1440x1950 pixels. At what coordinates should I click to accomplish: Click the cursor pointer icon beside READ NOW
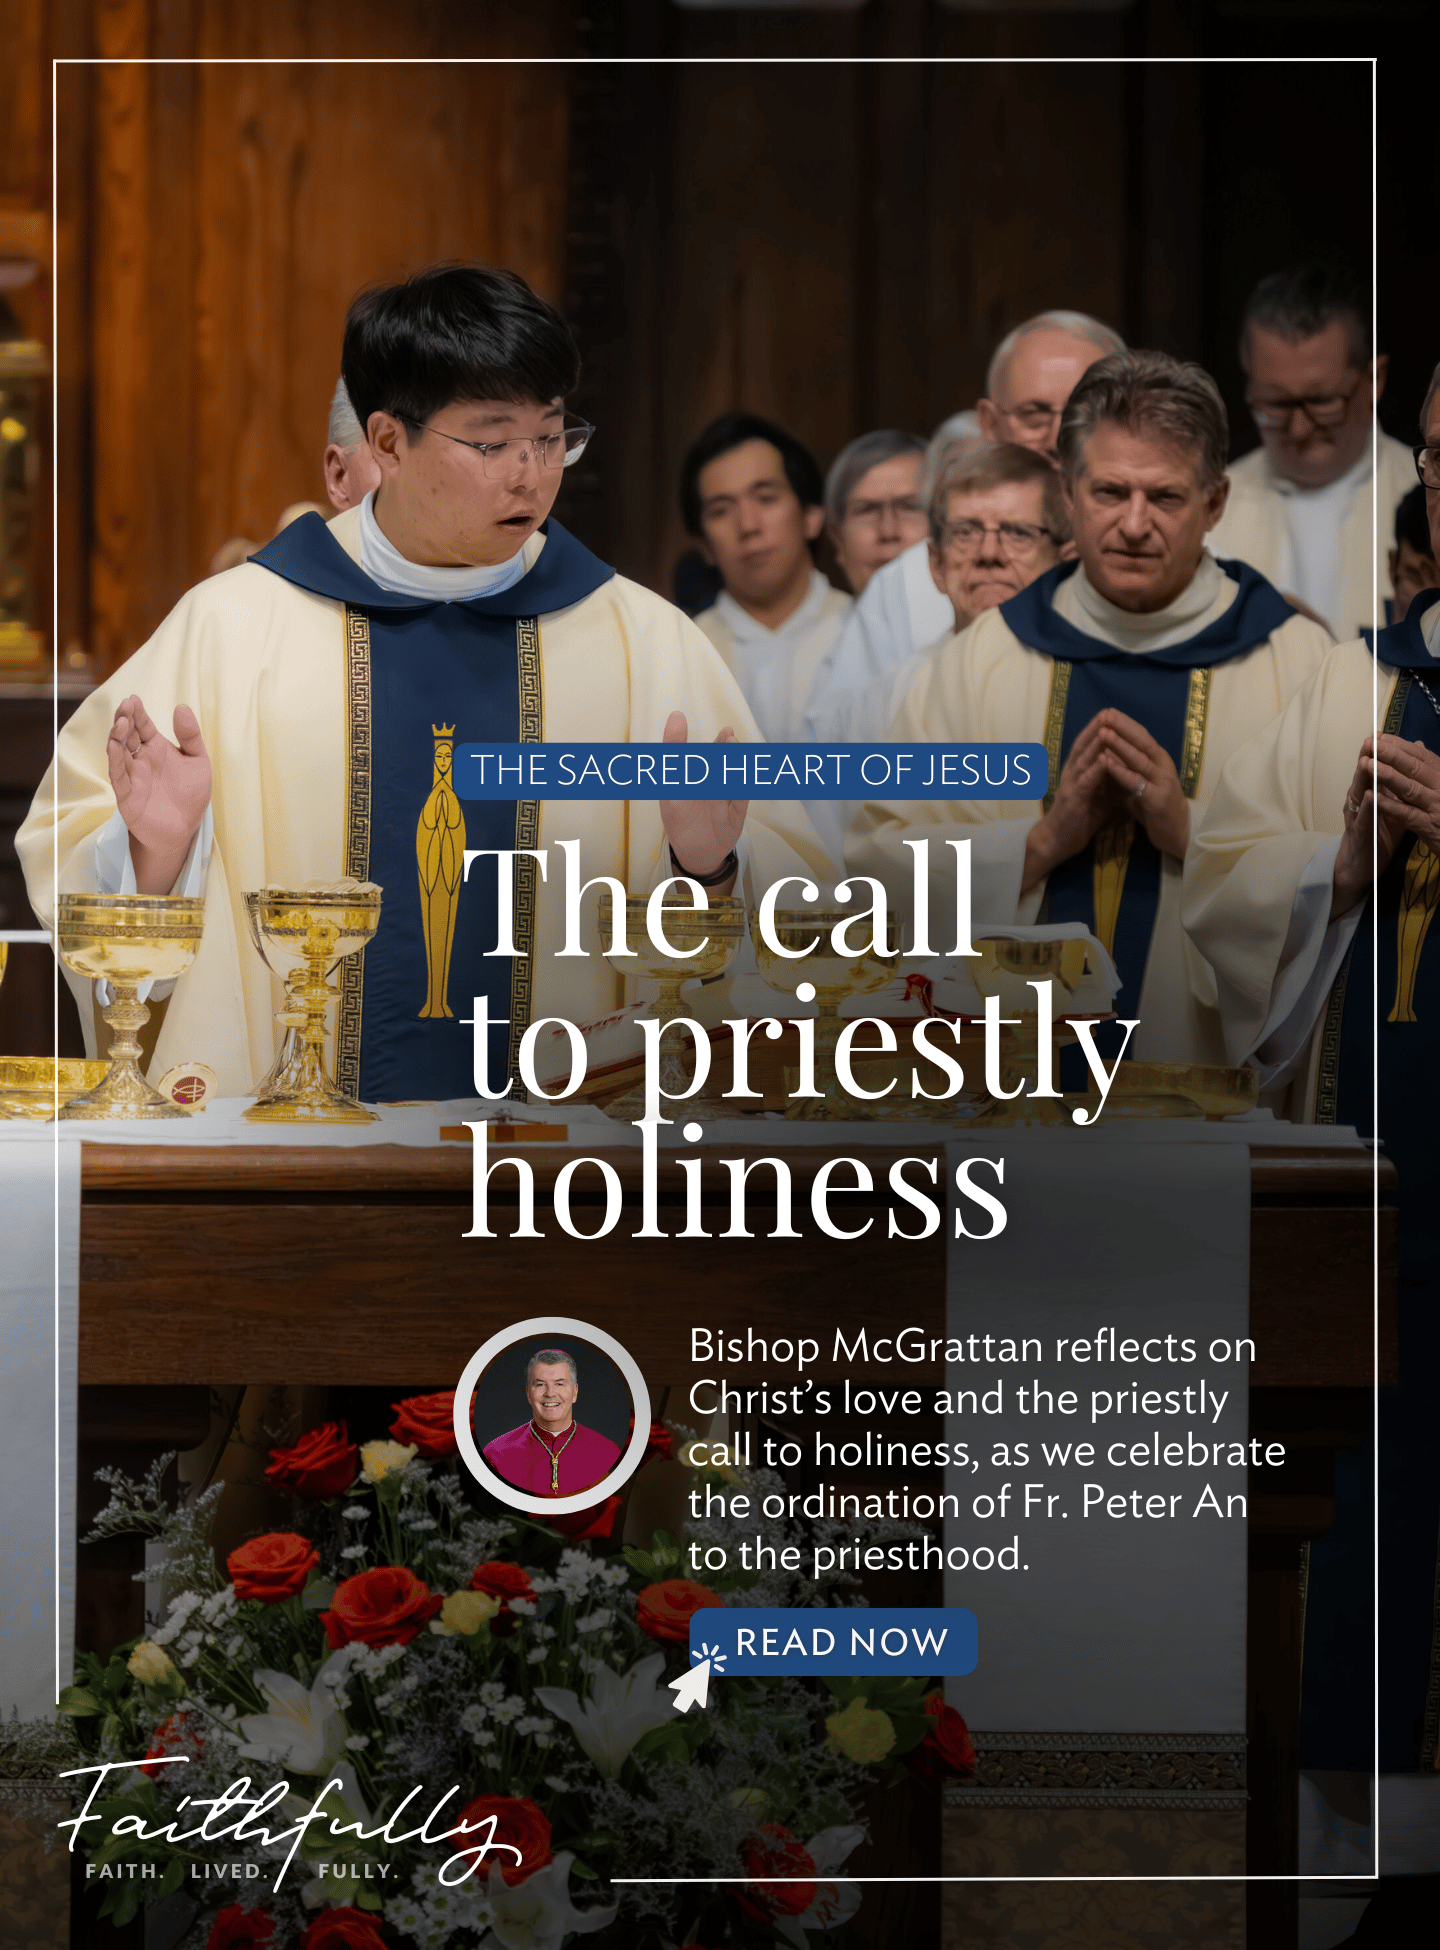(x=695, y=1678)
